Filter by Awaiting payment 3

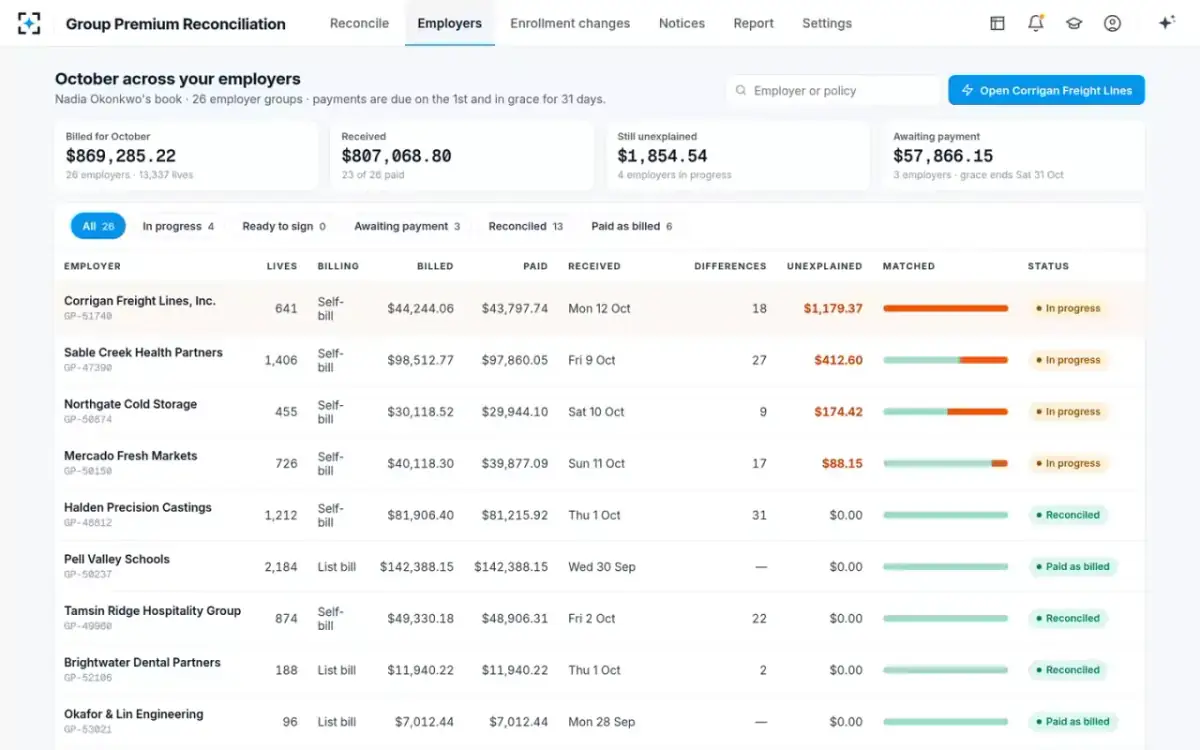coord(407,226)
